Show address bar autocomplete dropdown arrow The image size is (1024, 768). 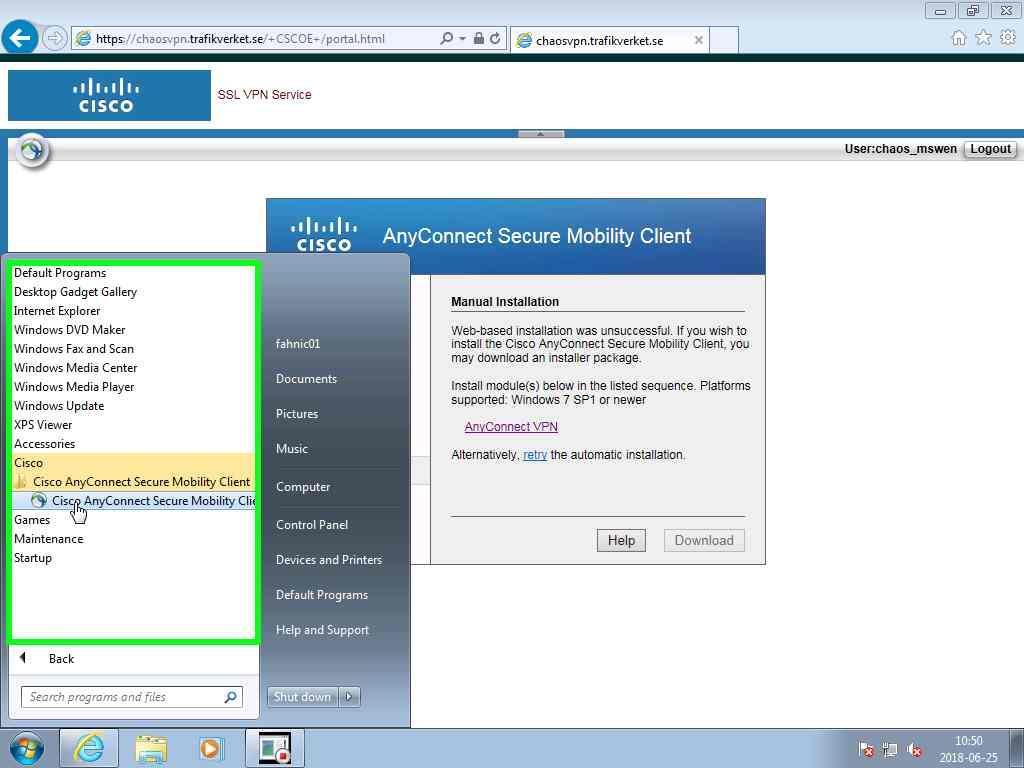pos(462,39)
